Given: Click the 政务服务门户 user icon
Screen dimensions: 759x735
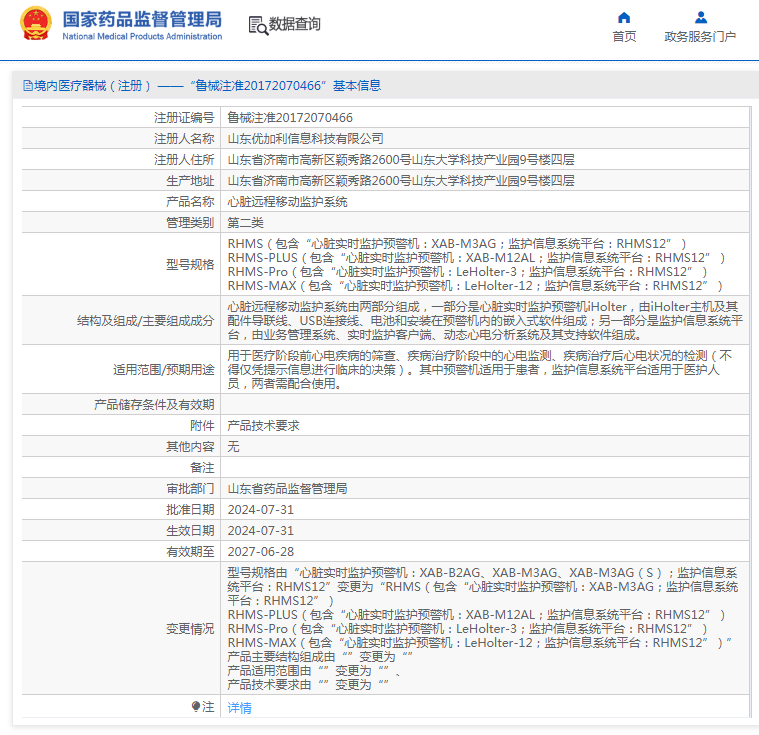Looking at the screenshot, I should tap(700, 18).
